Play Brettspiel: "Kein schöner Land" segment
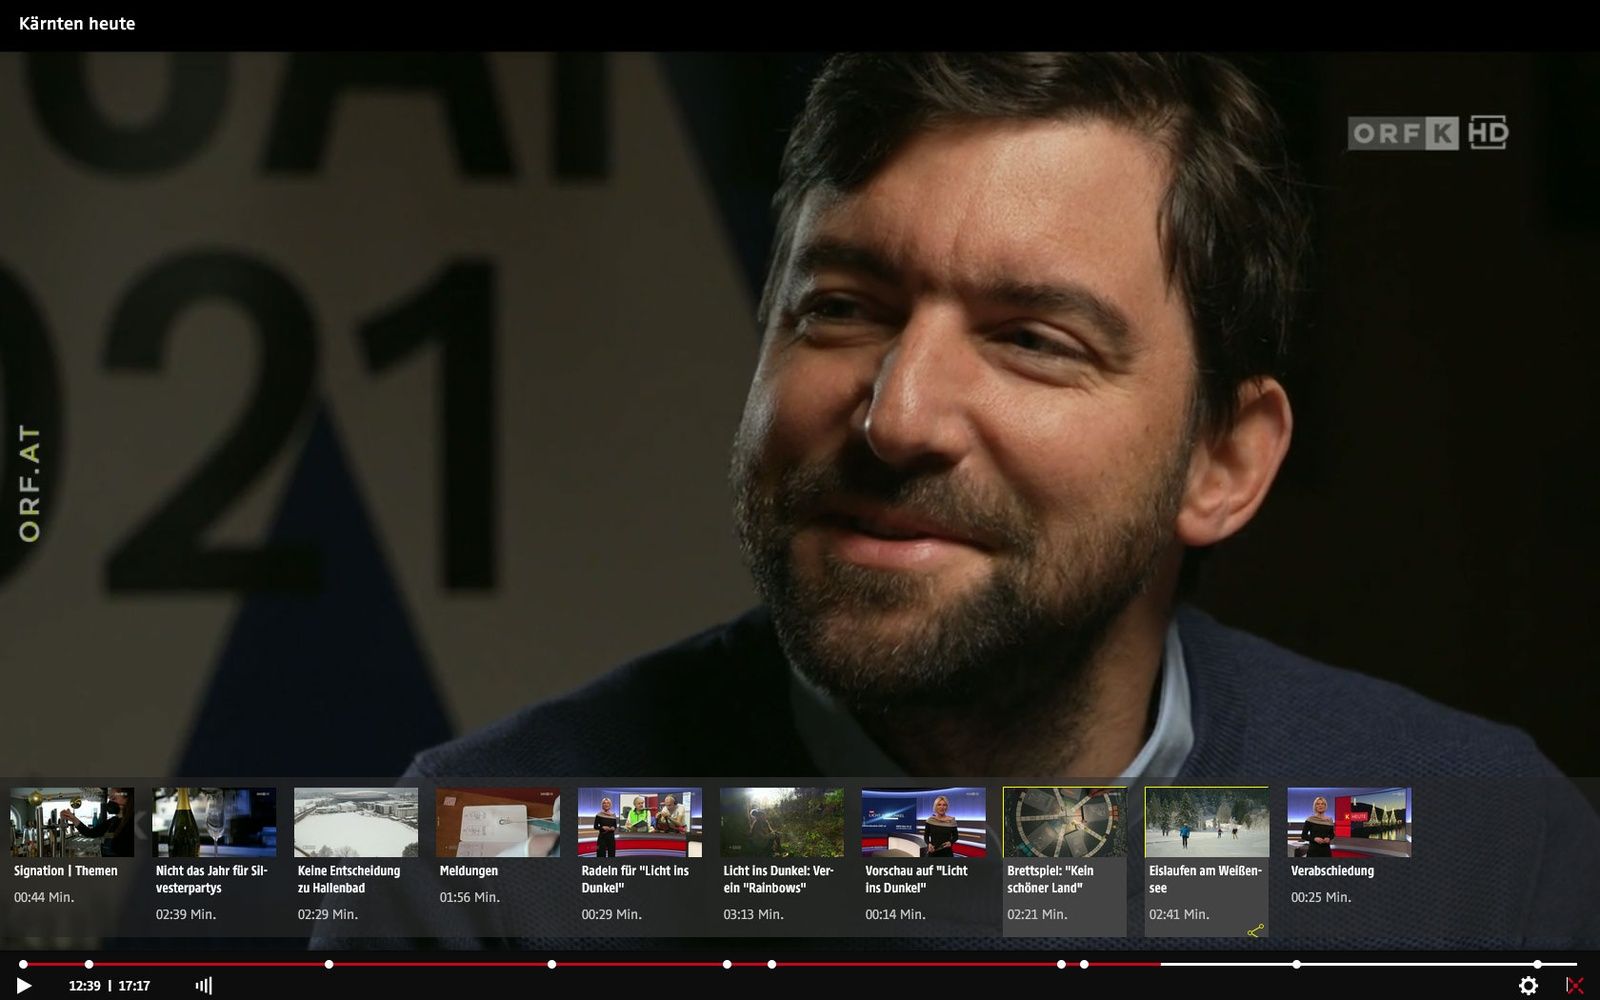Screen dimensions: 1600x1000 tap(1065, 822)
